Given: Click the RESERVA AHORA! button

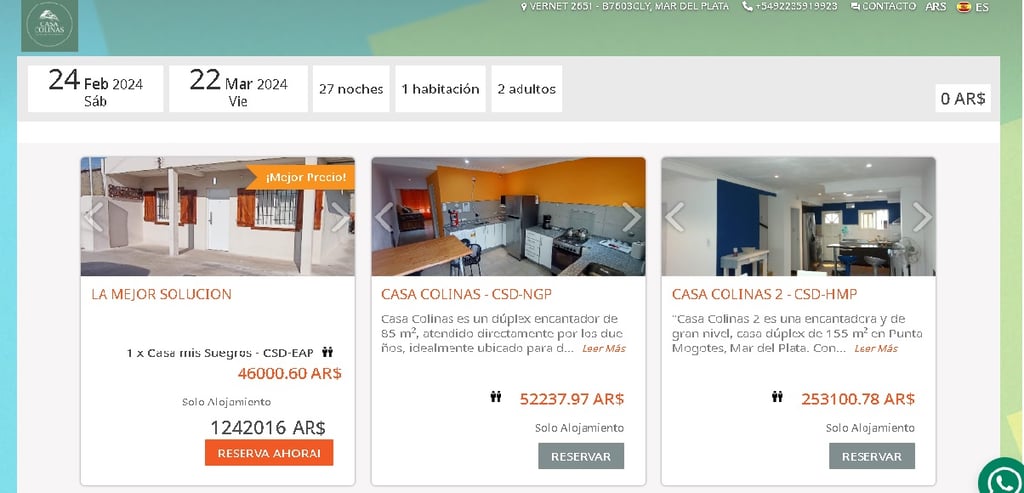Looking at the screenshot, I should point(269,453).
